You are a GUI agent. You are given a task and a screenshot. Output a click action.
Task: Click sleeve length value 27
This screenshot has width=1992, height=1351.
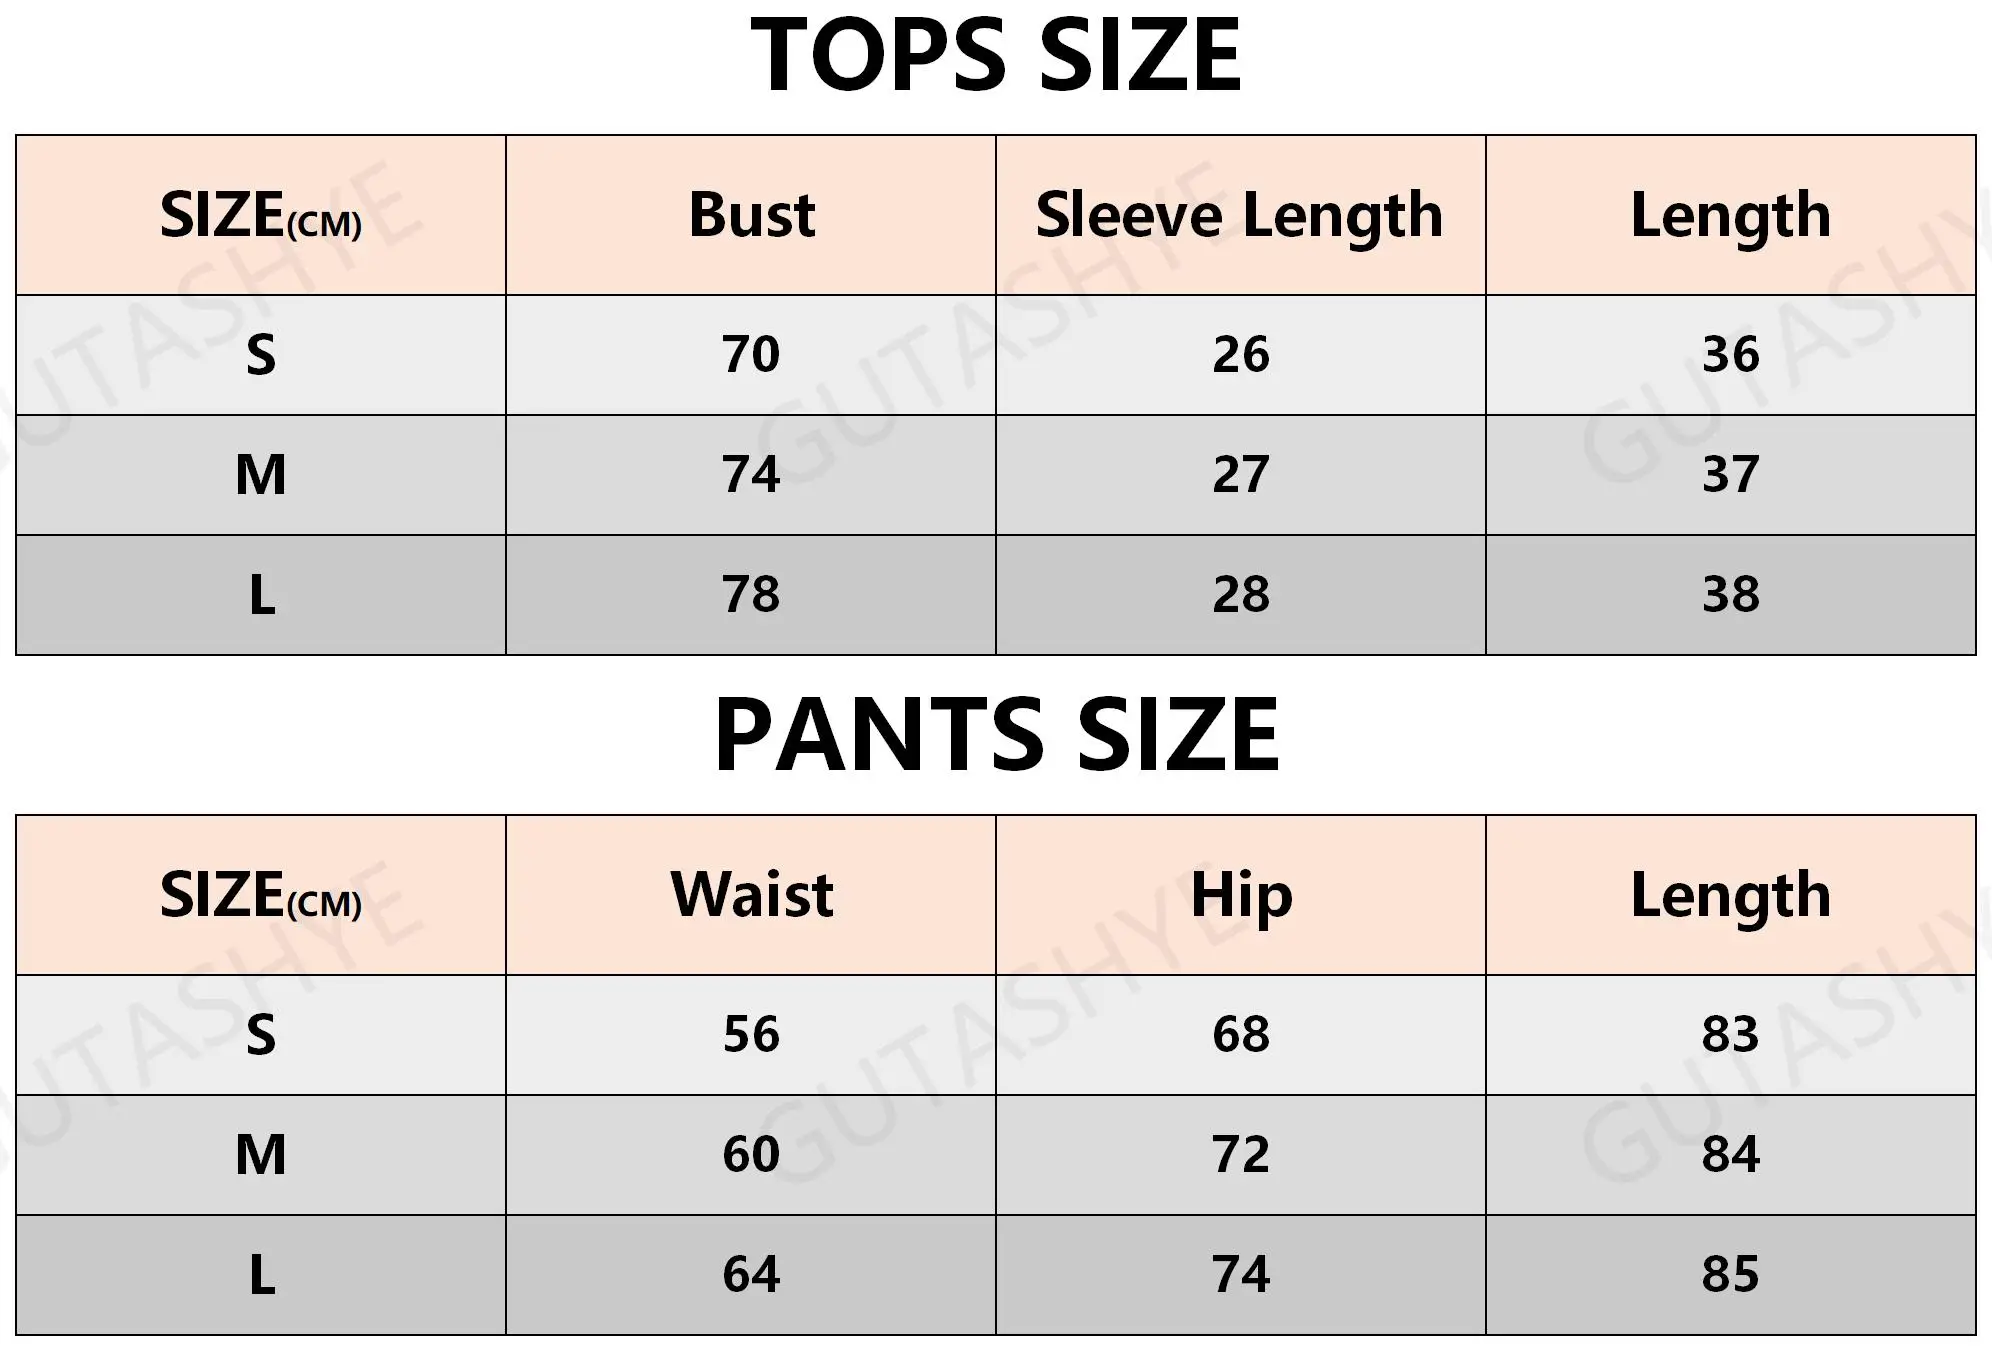(1241, 475)
